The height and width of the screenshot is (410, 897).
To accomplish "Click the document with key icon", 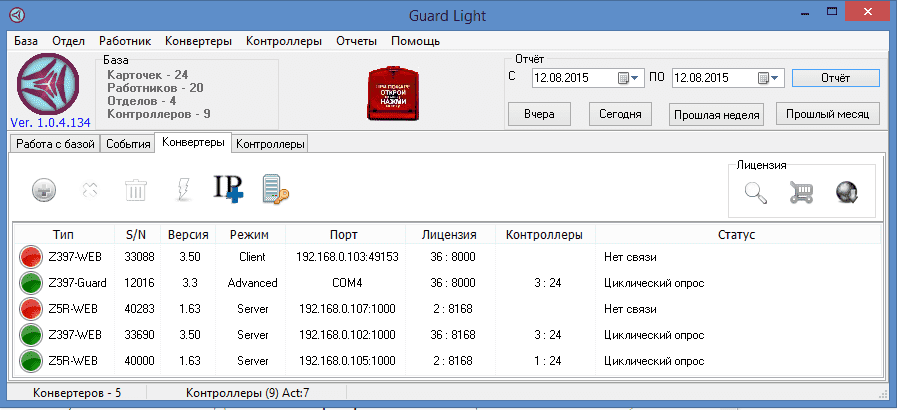I will 273,189.
